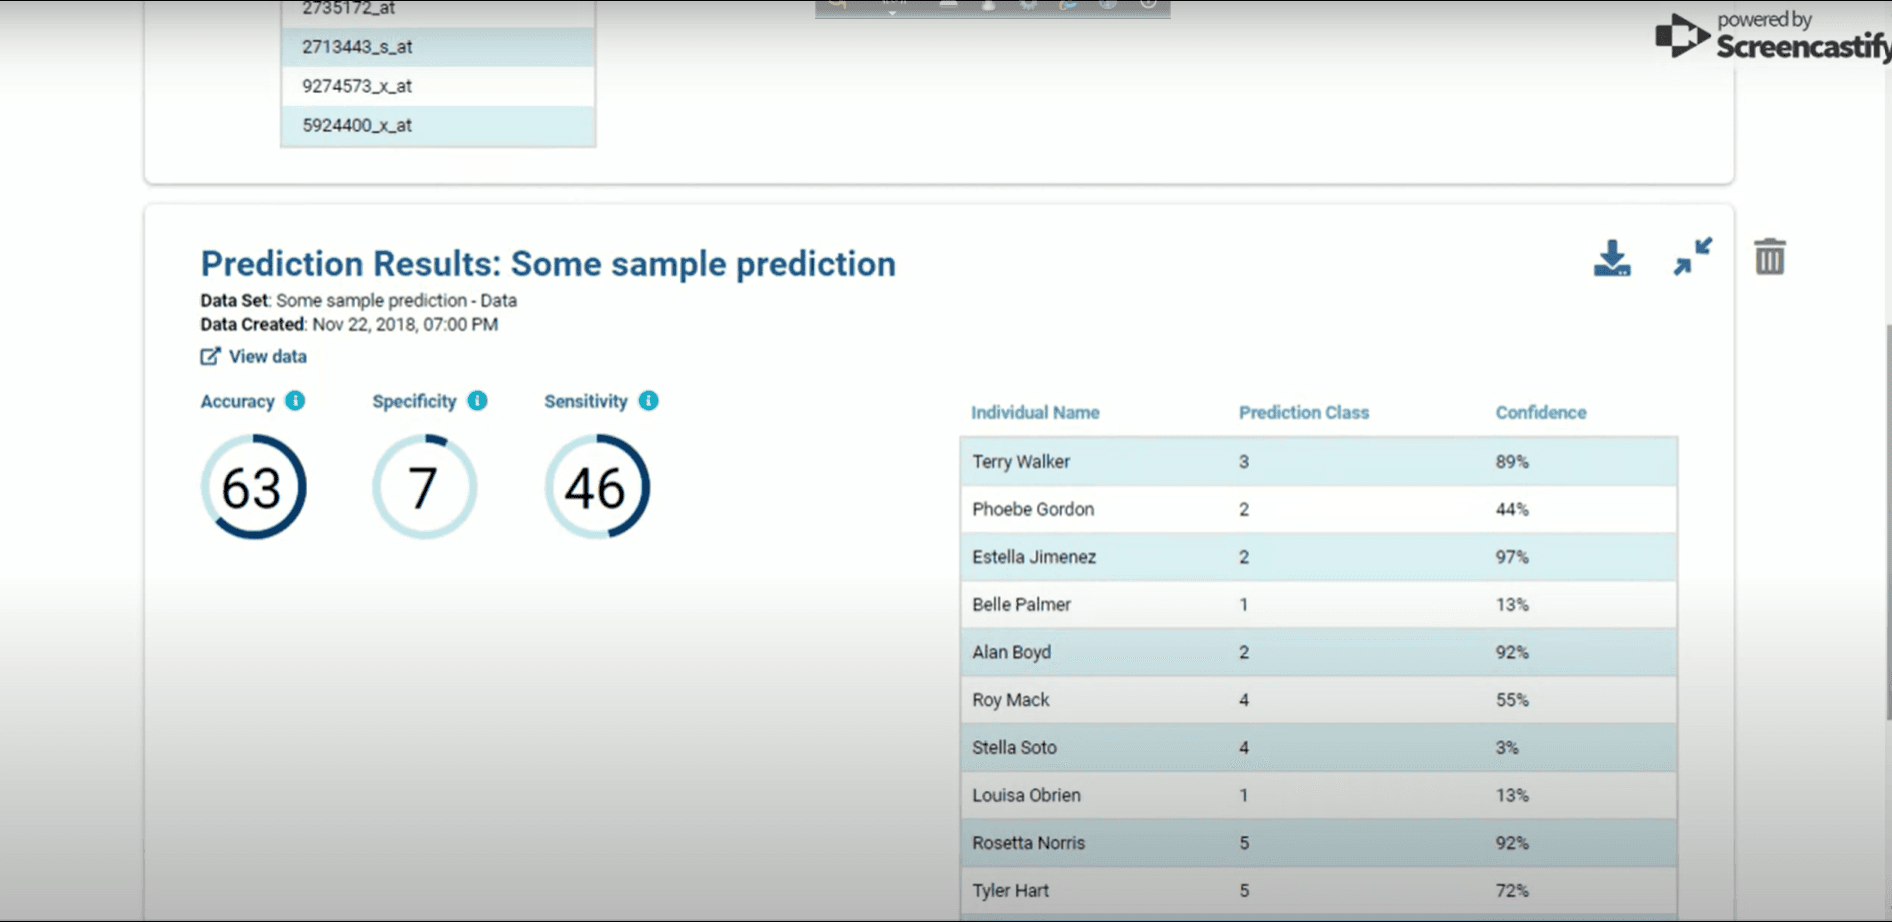Select the Rosetta Norris row
This screenshot has width=1892, height=922.
[x=1319, y=843]
